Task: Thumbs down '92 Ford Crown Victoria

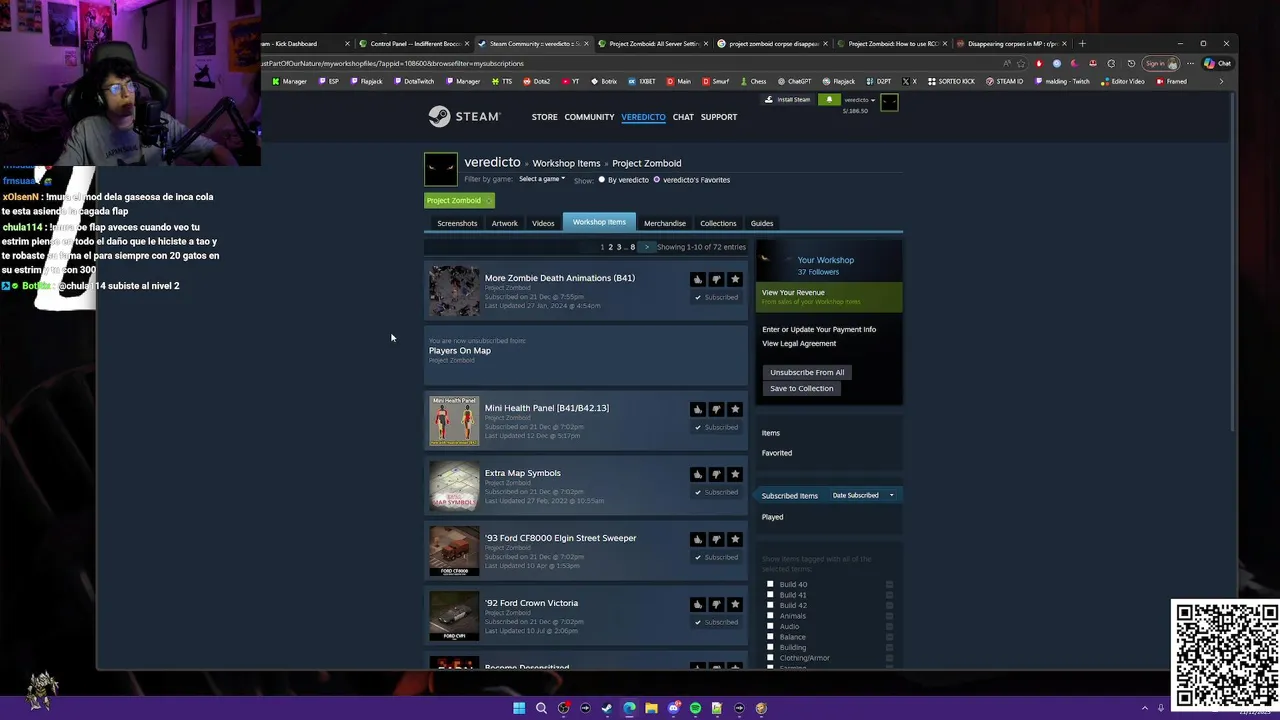Action: (x=716, y=604)
